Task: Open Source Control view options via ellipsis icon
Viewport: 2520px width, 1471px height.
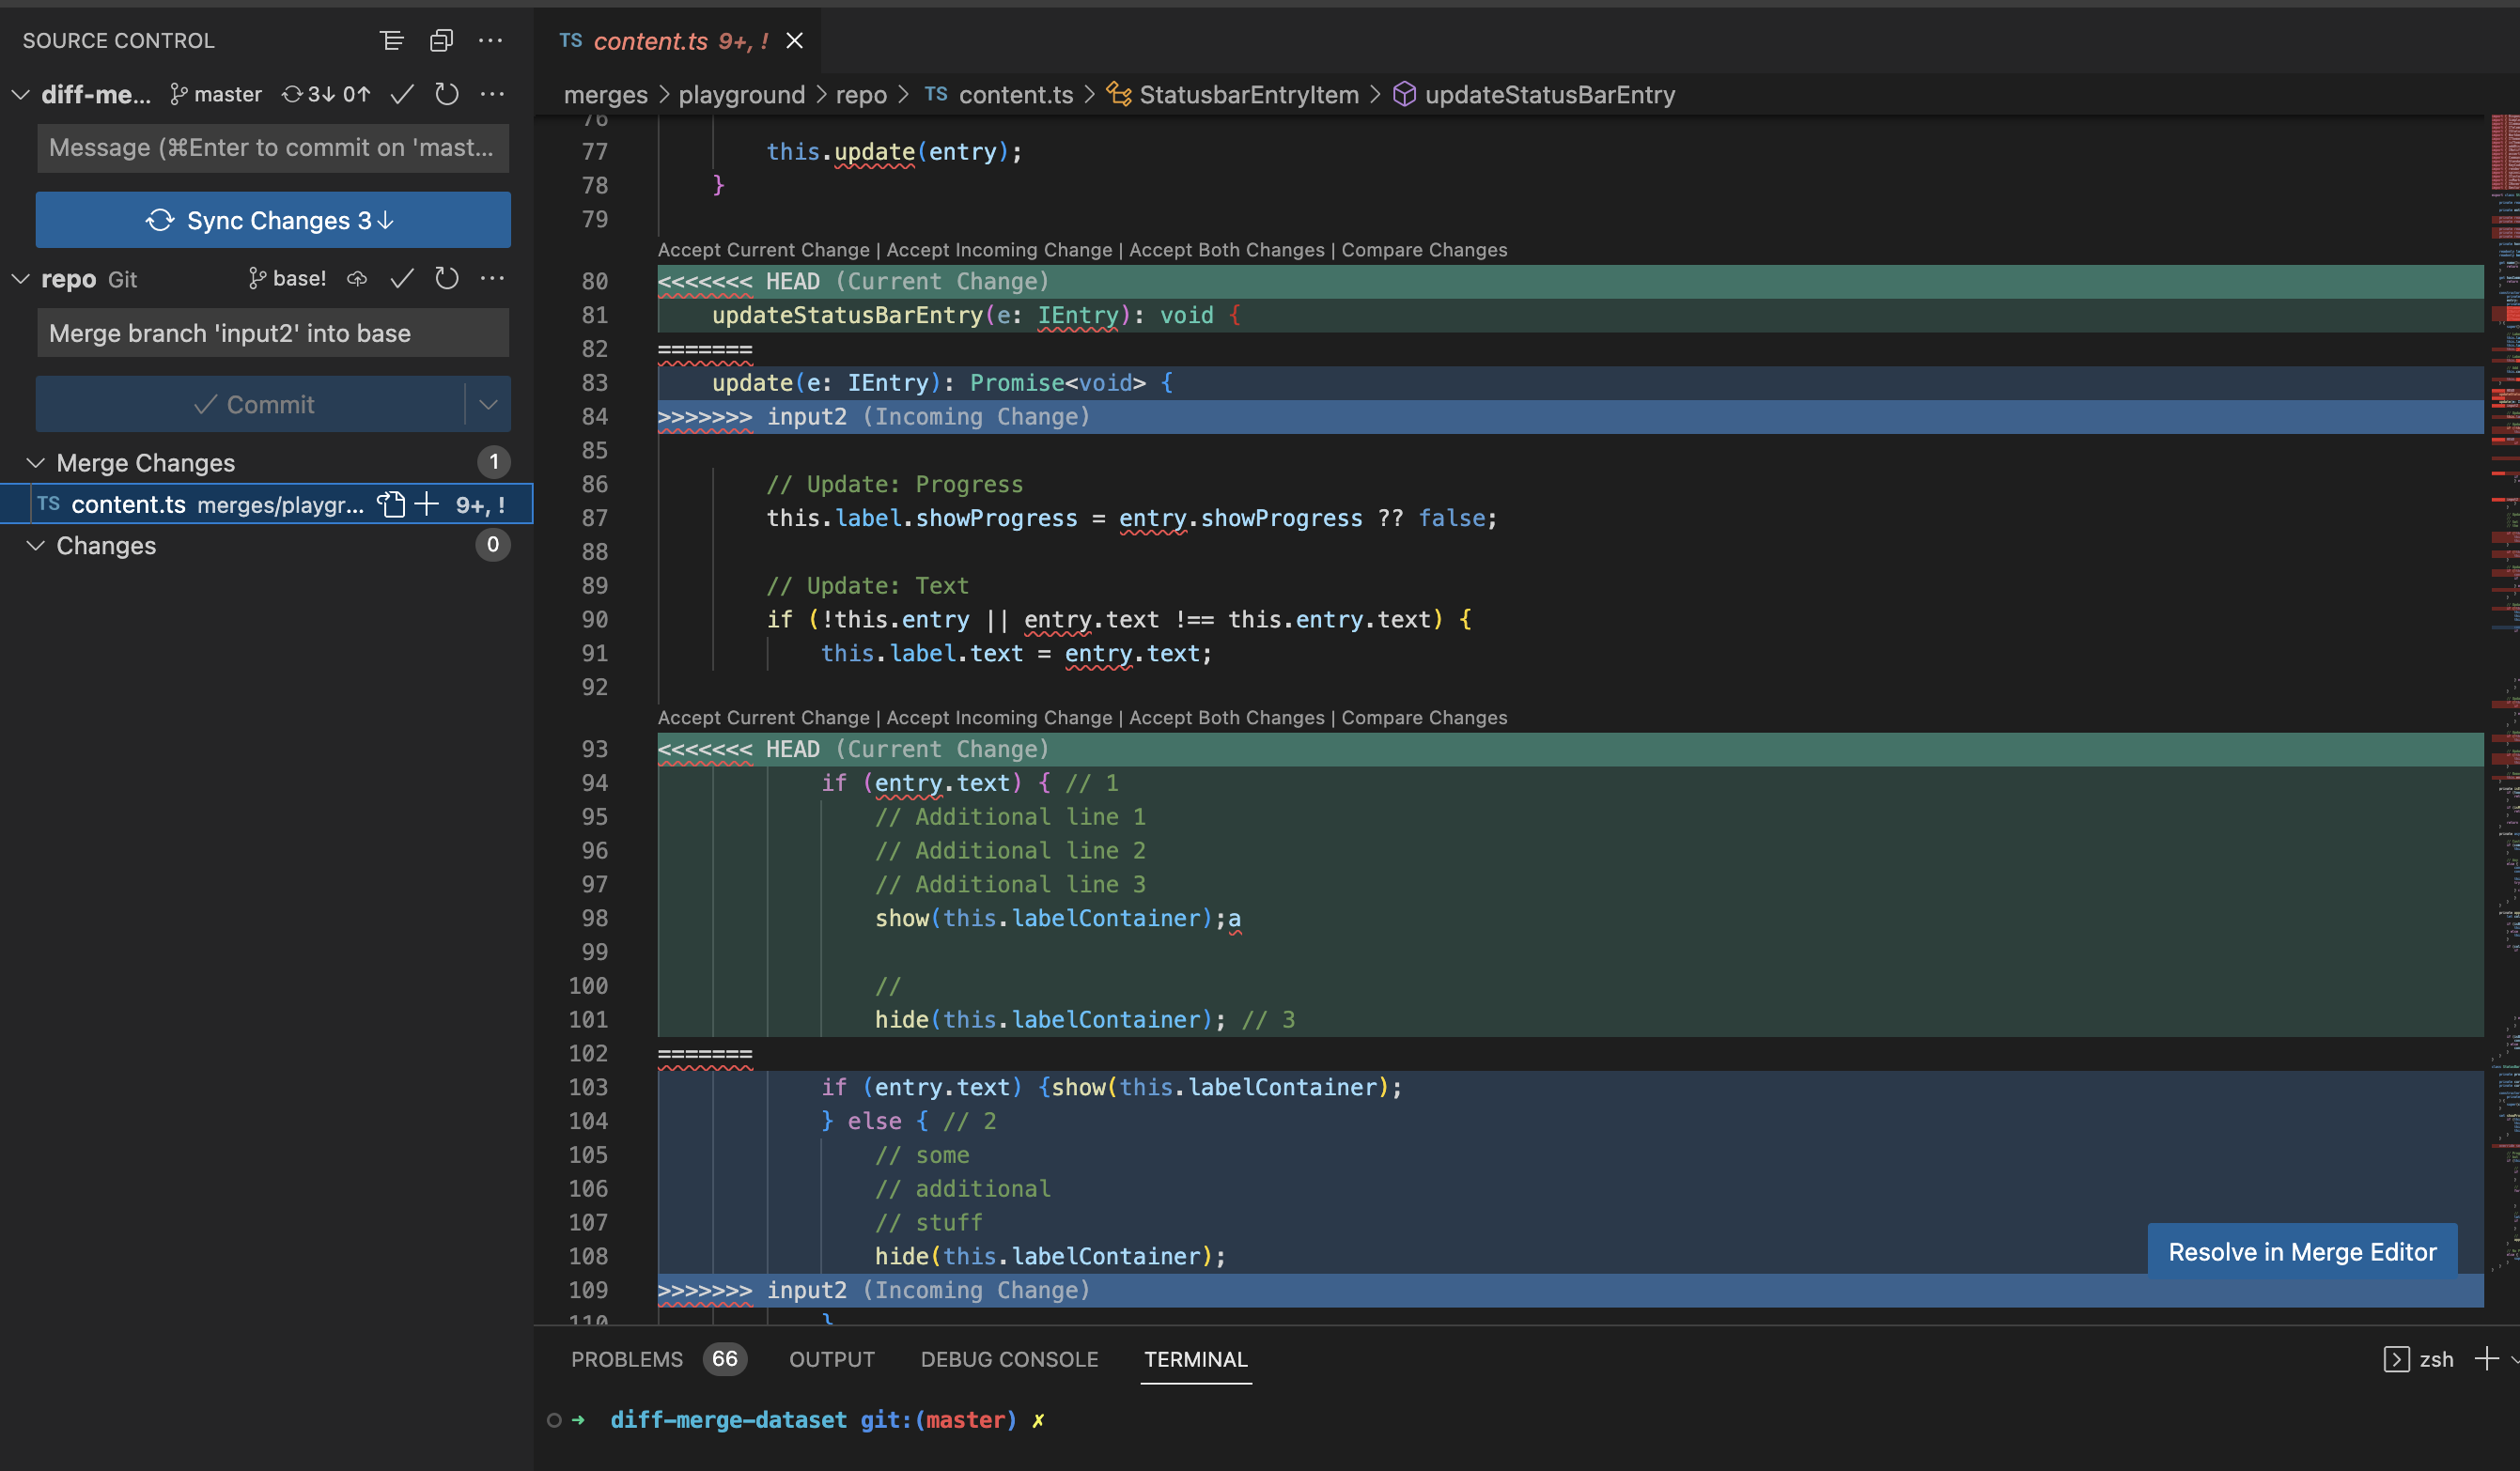Action: [x=491, y=40]
